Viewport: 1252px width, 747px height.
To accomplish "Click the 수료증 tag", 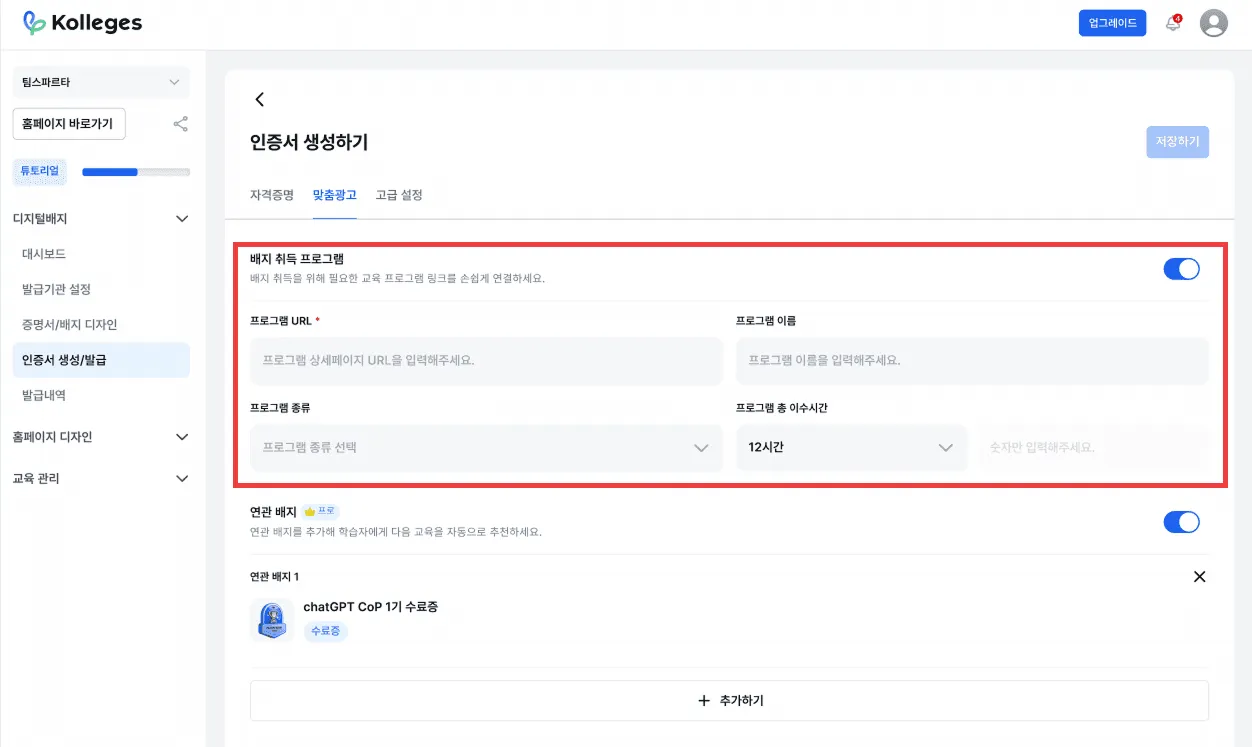I will click(x=326, y=631).
